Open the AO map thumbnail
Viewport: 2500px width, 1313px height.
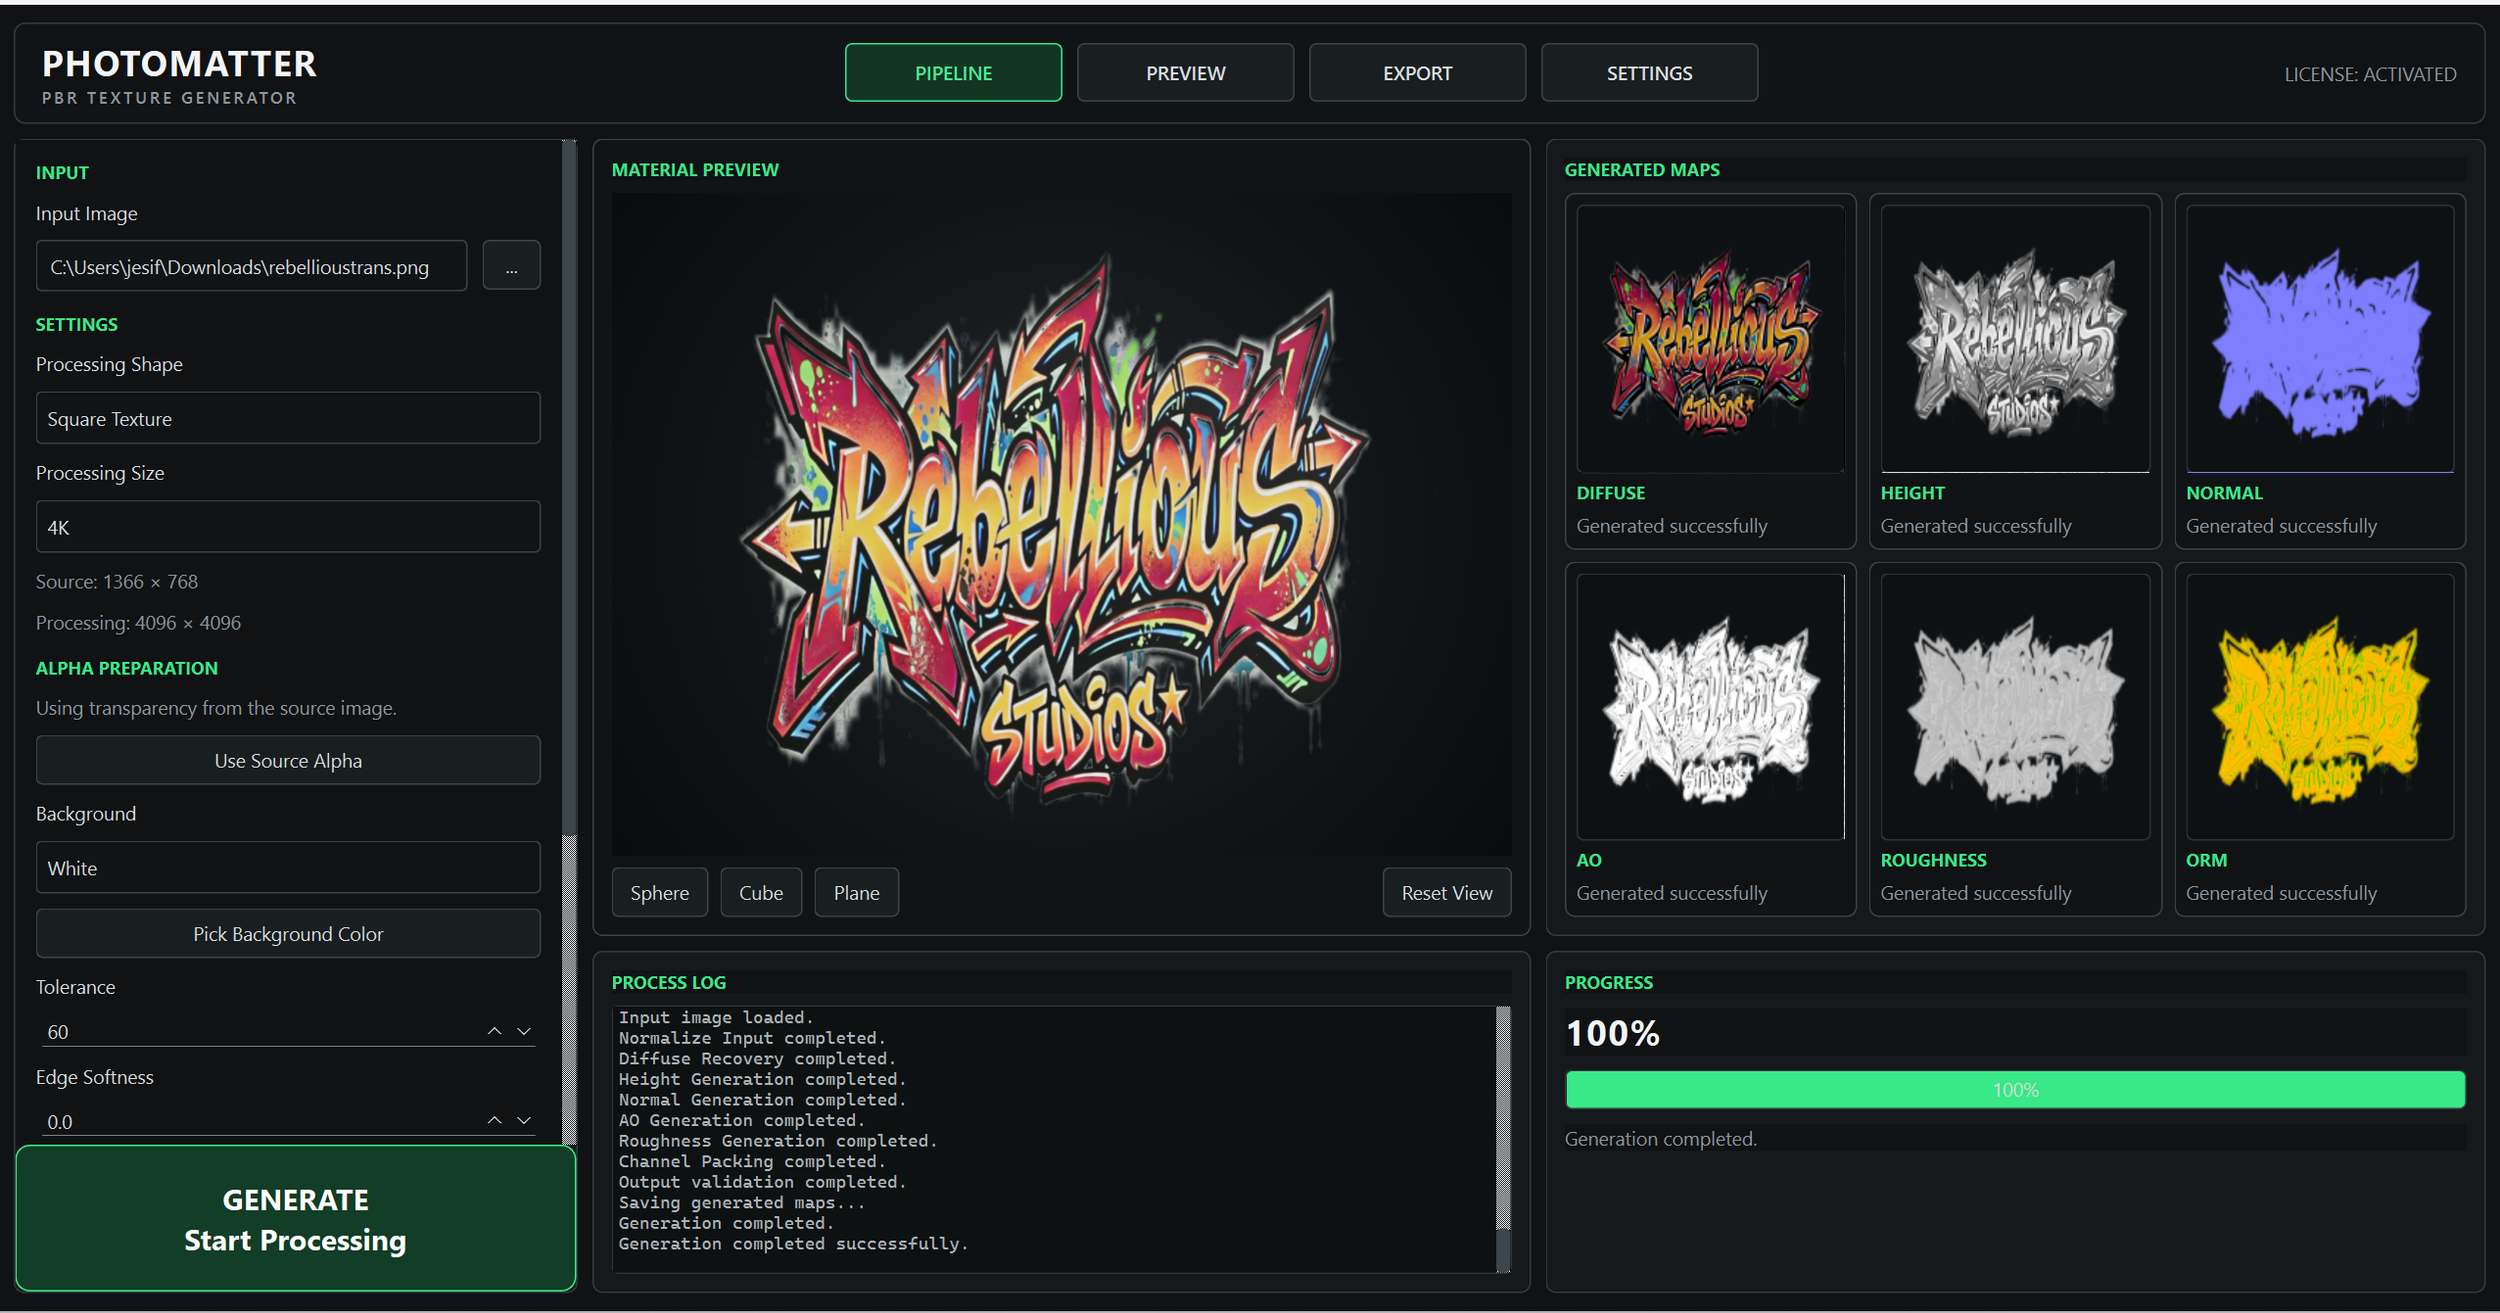tap(1710, 707)
